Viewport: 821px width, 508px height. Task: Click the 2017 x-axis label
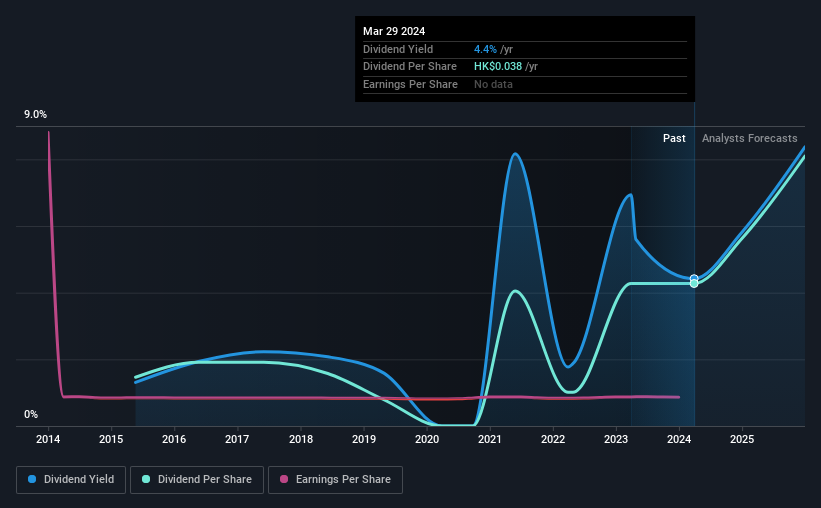click(x=237, y=439)
